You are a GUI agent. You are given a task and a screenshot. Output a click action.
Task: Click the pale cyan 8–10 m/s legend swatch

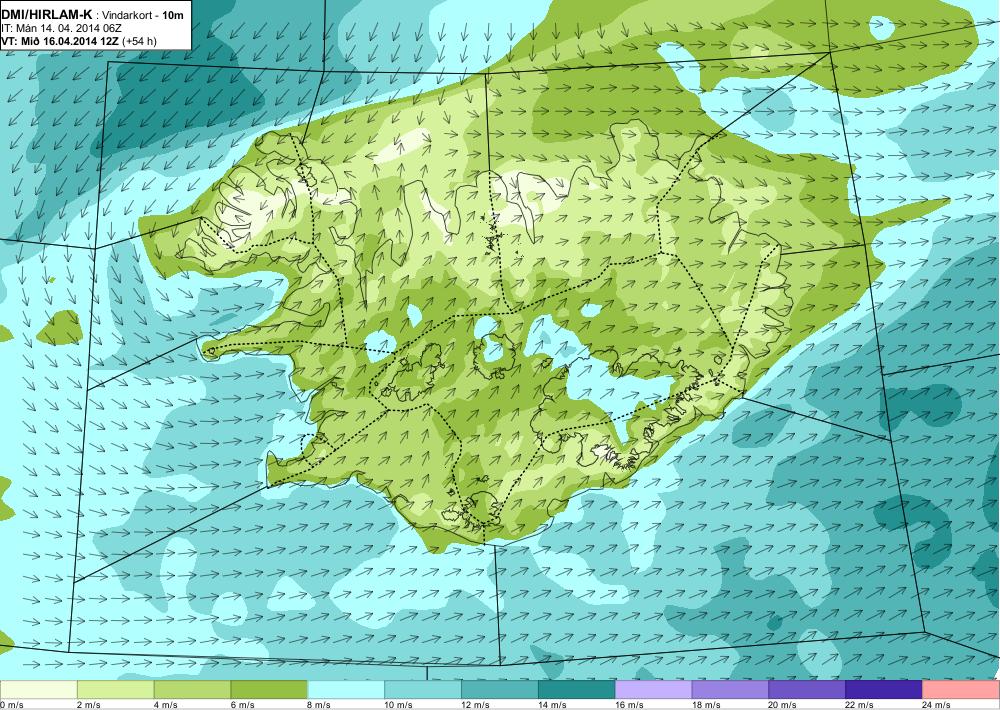(x=346, y=690)
